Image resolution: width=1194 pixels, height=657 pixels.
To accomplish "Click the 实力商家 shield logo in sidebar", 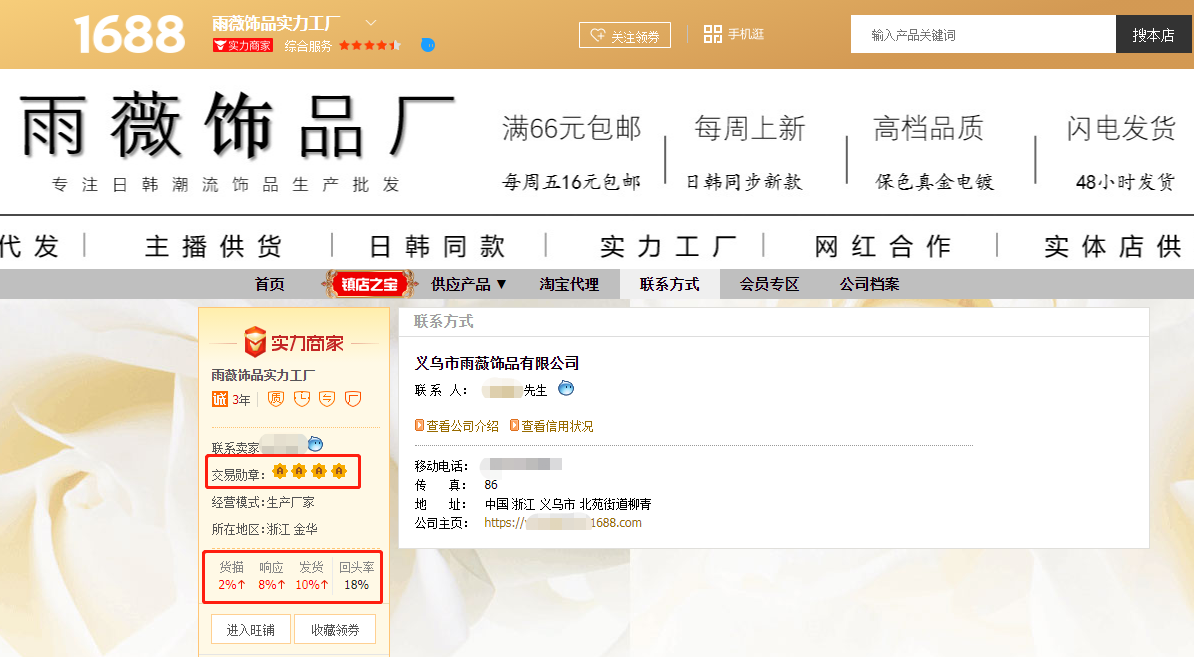I will (x=293, y=343).
